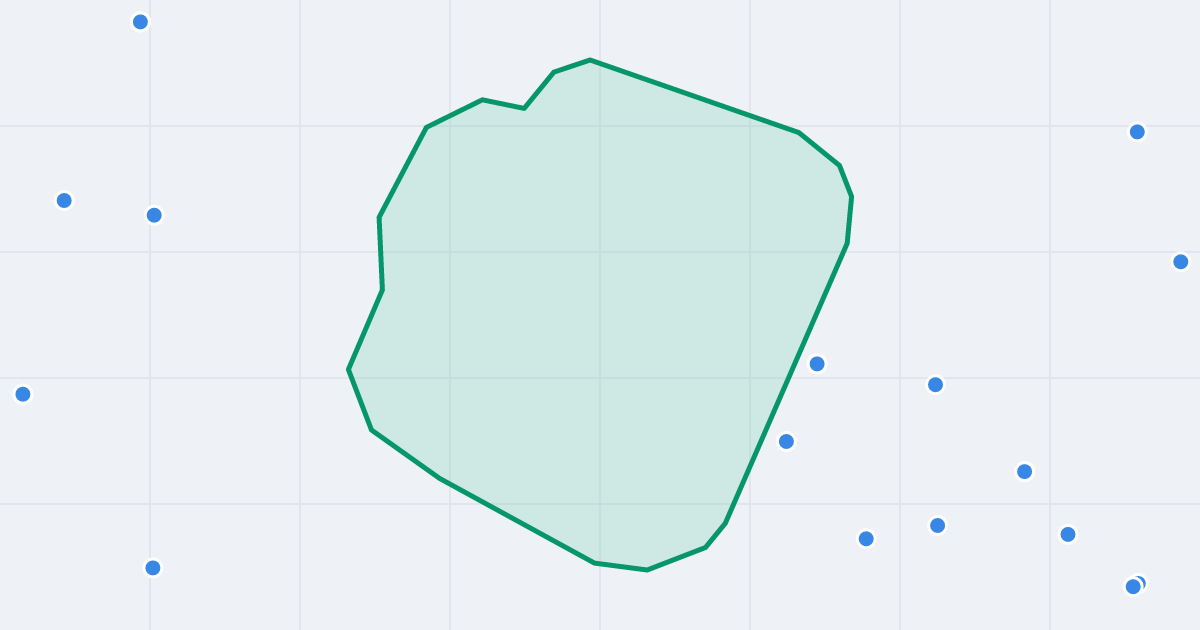Select the topmost blue data point
The image size is (1200, 630).
click(140, 22)
